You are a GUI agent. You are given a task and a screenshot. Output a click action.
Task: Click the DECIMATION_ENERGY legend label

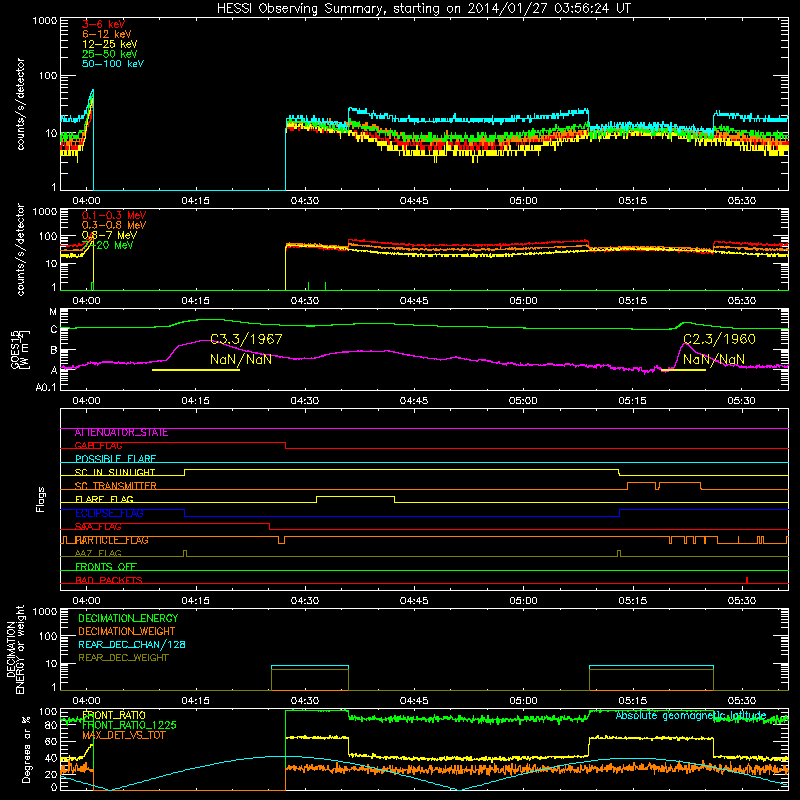click(128, 618)
